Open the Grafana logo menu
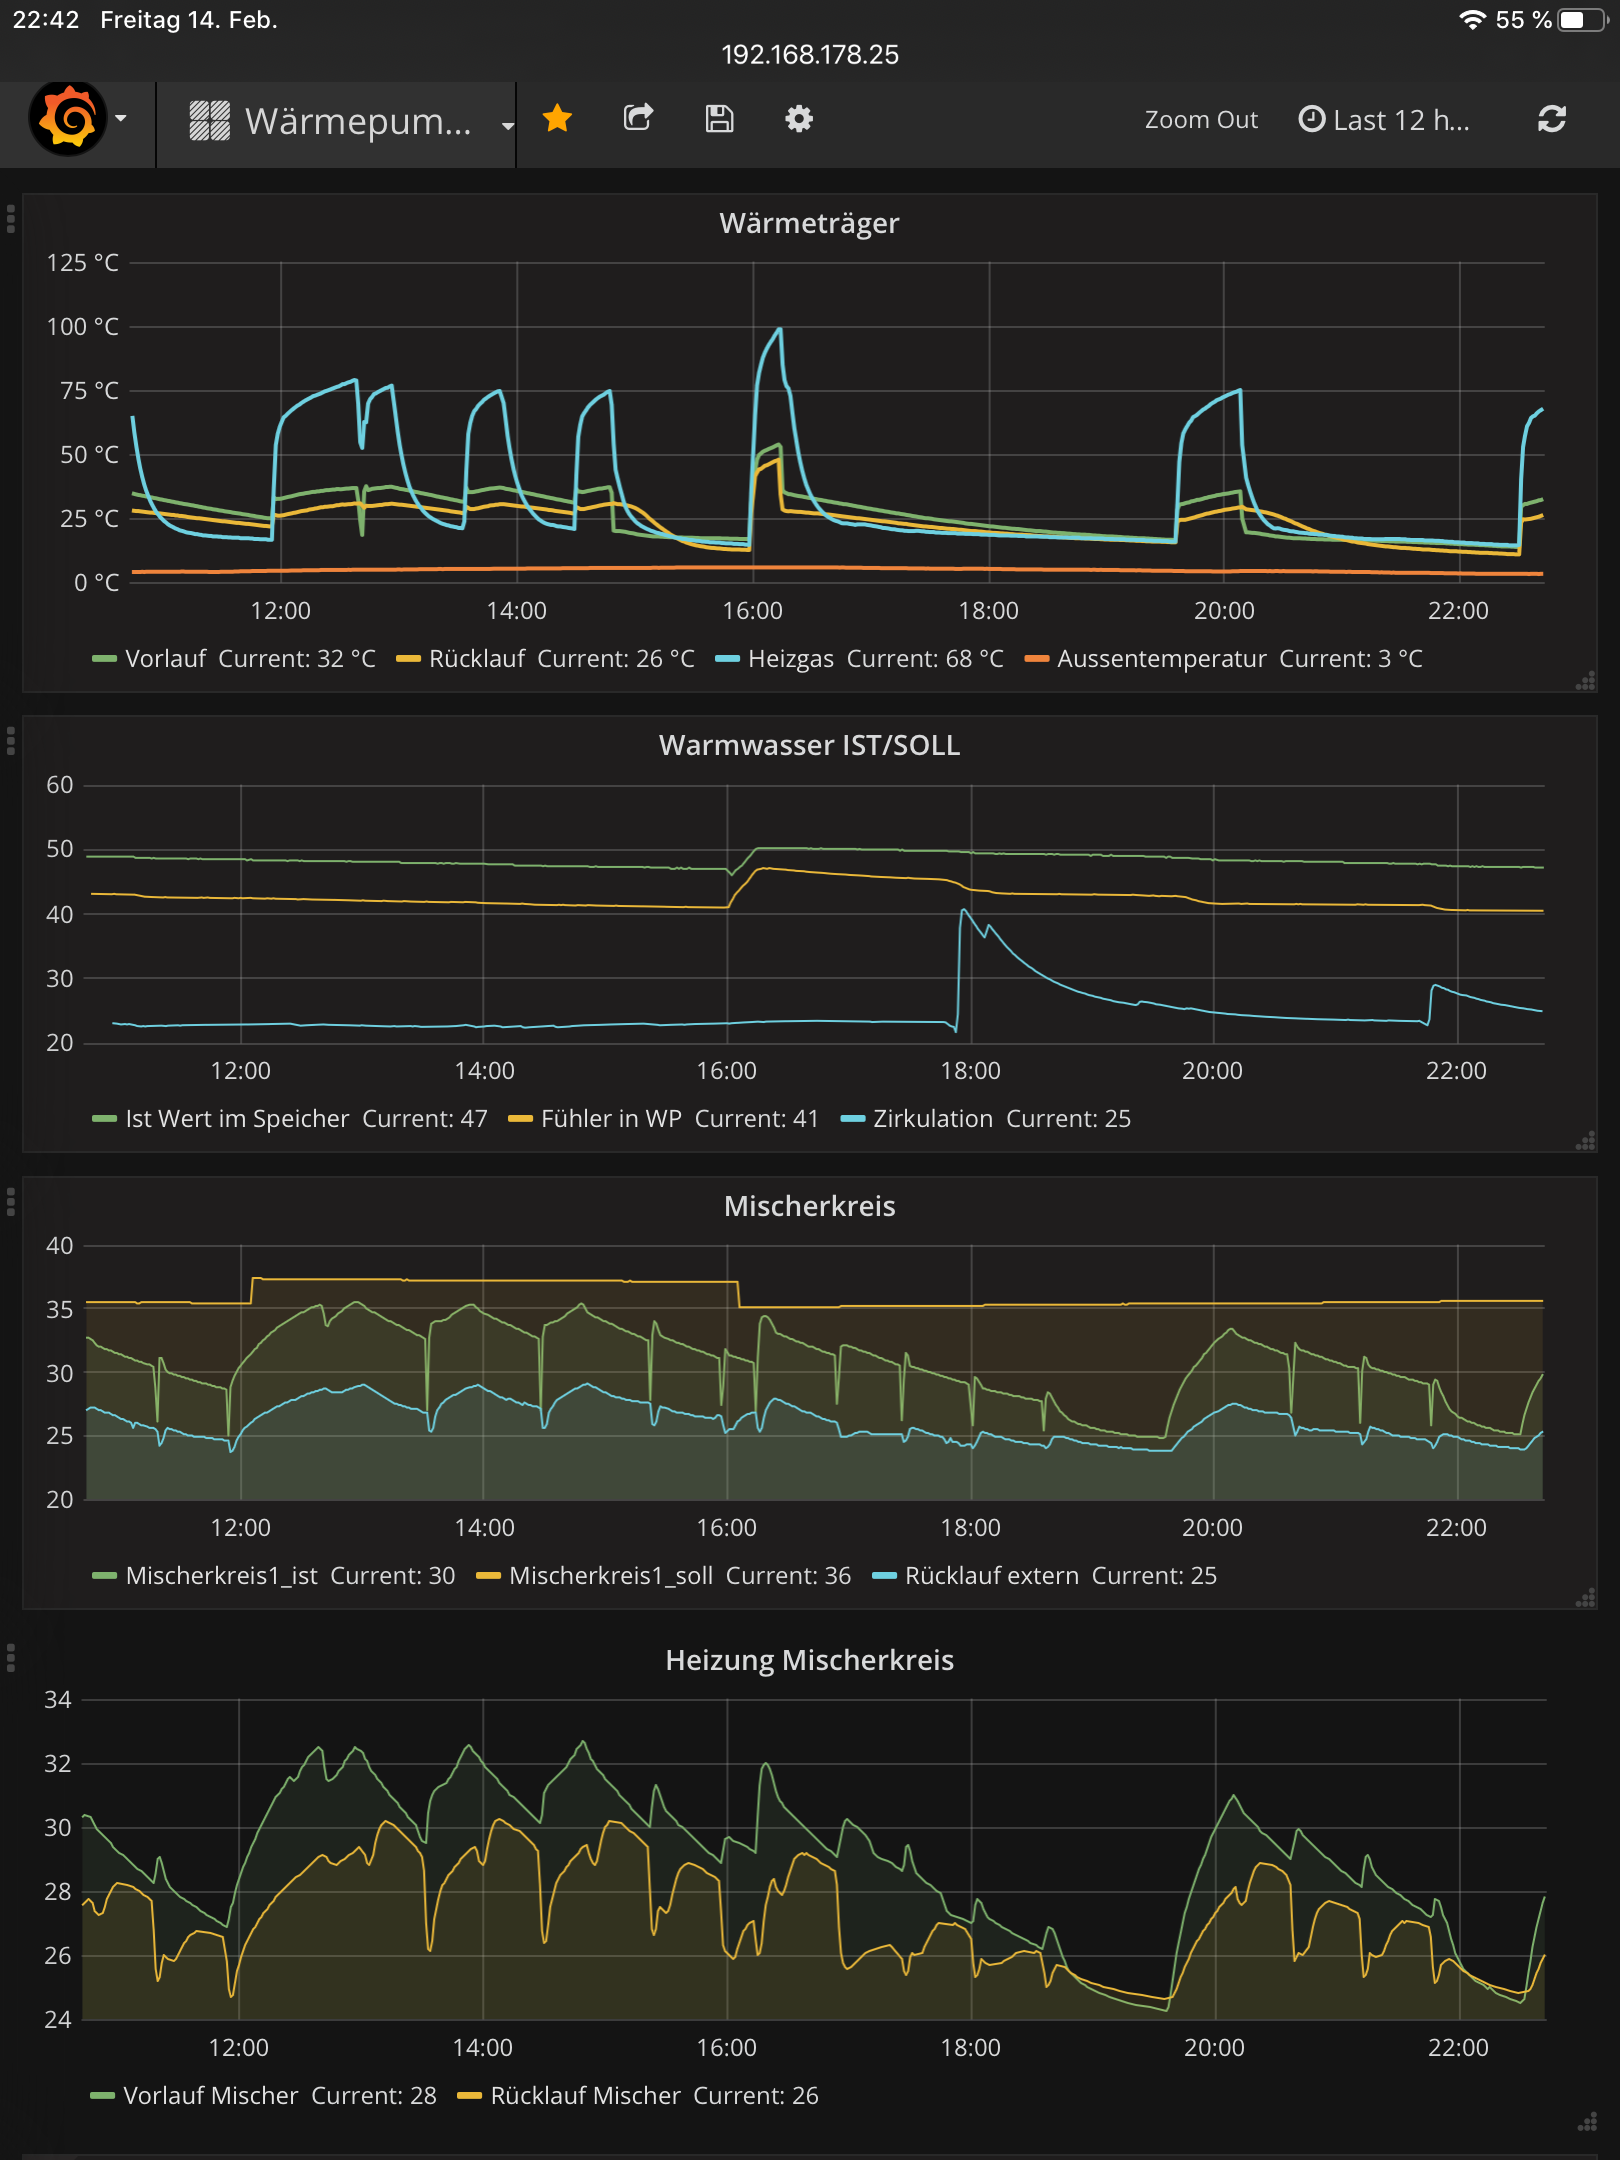This screenshot has height=2160, width=1620. click(68, 120)
